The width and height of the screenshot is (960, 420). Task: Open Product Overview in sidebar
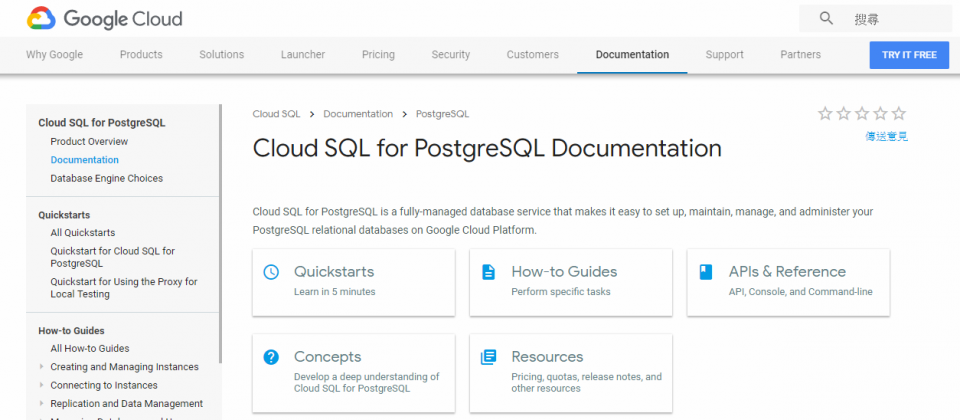click(89, 141)
